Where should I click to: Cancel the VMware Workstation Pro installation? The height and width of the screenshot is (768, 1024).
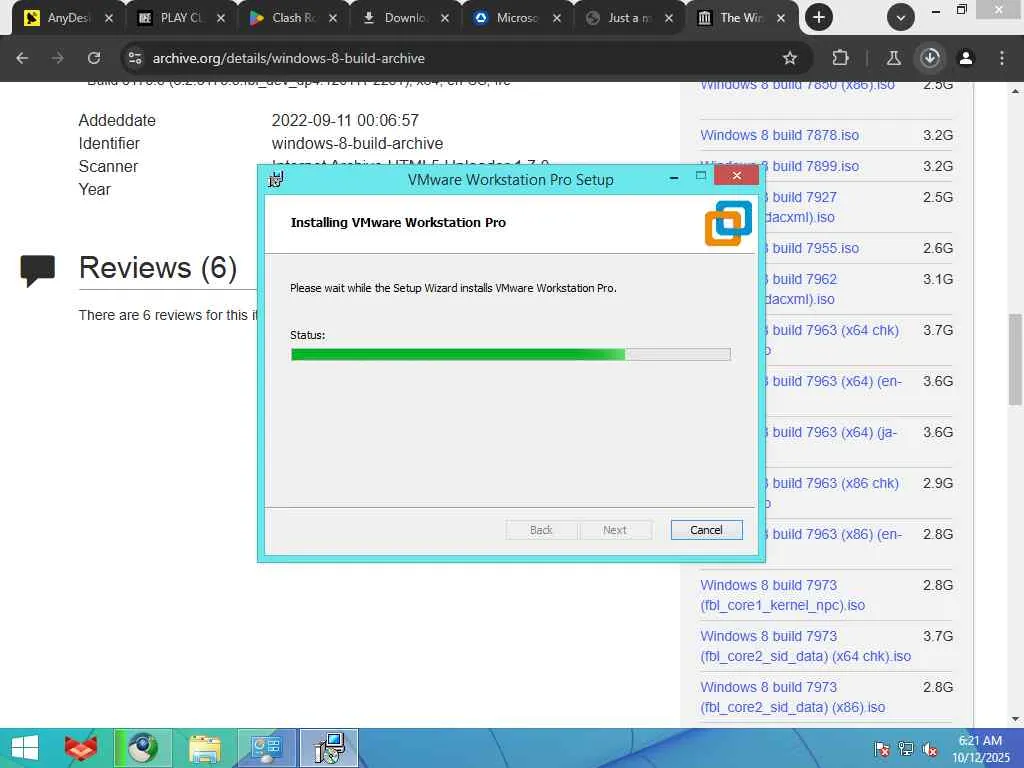(707, 530)
